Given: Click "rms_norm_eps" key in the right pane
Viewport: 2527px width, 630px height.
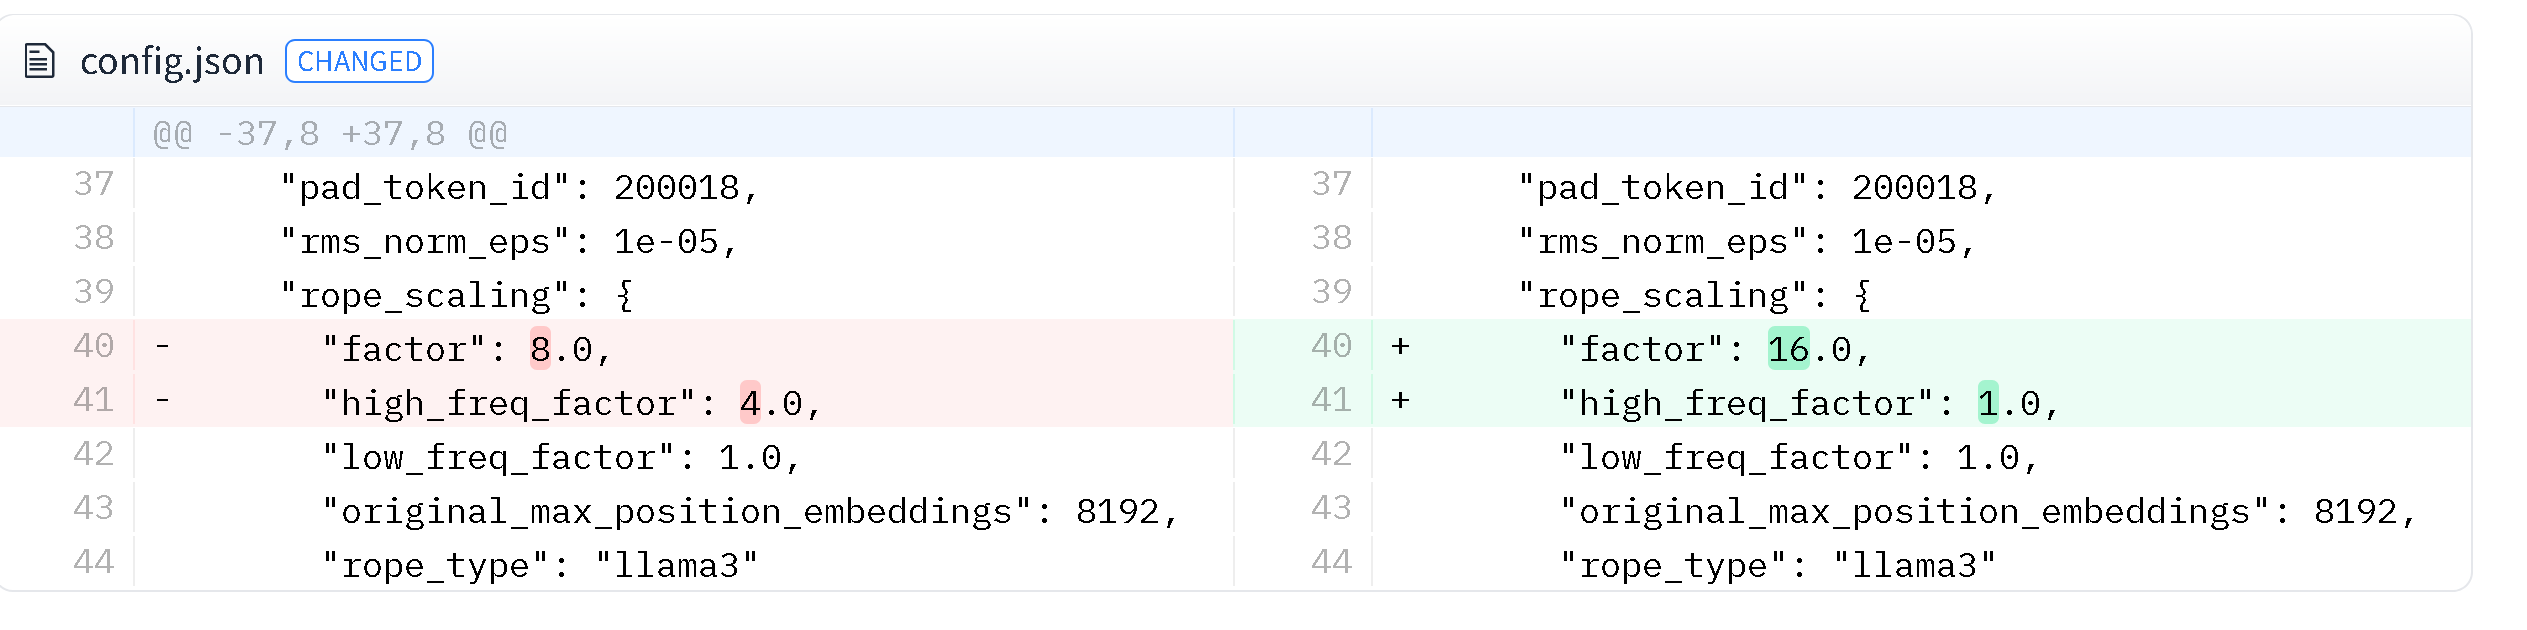Looking at the screenshot, I should (1662, 242).
